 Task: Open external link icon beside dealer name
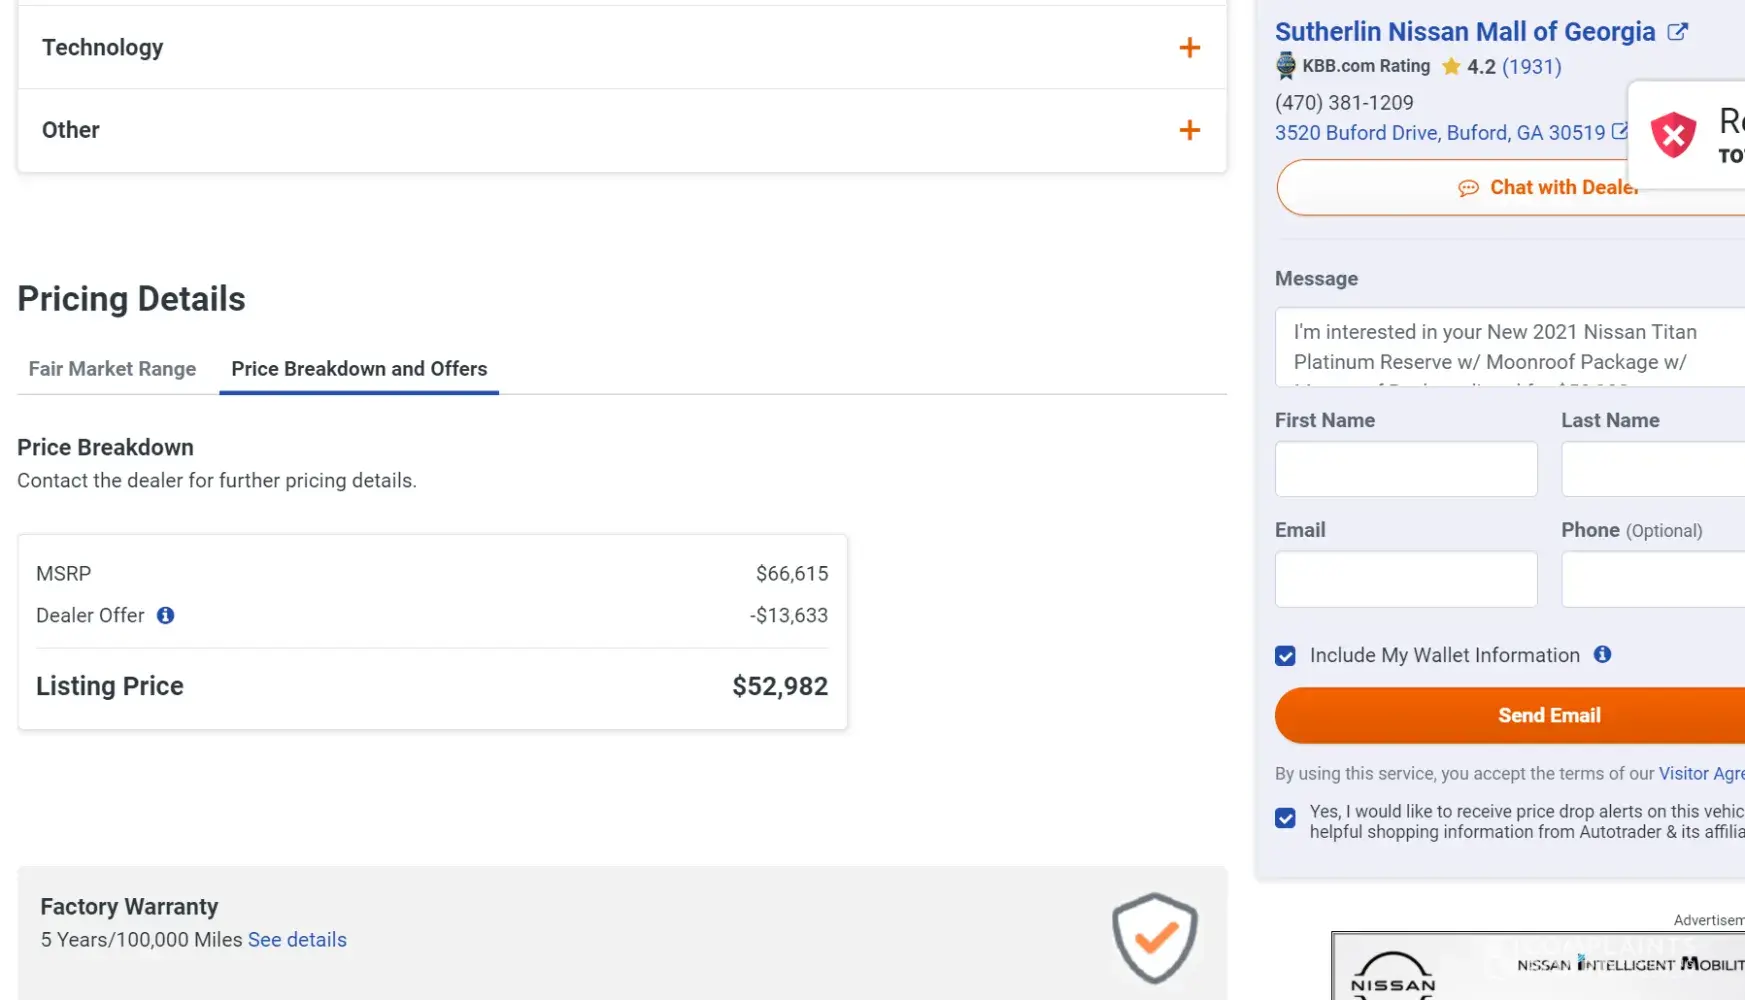click(x=1678, y=32)
